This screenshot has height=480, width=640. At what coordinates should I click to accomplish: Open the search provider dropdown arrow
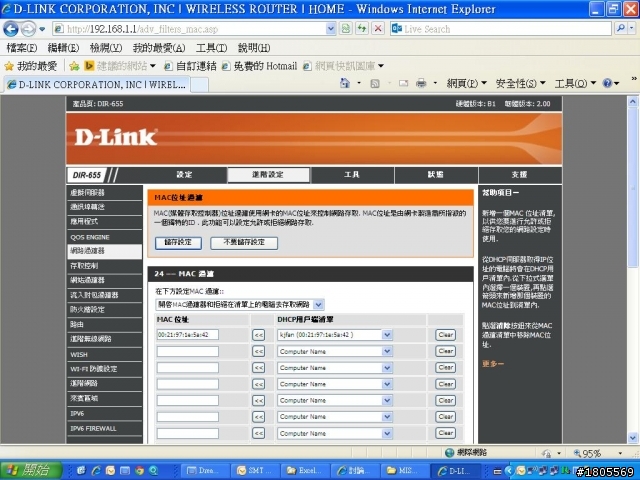[632, 29]
